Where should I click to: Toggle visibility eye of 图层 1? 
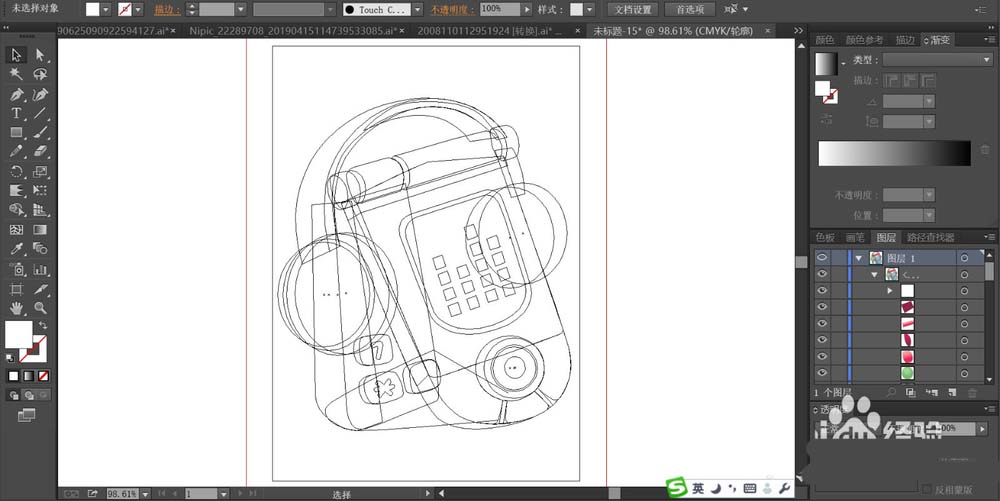pos(821,258)
